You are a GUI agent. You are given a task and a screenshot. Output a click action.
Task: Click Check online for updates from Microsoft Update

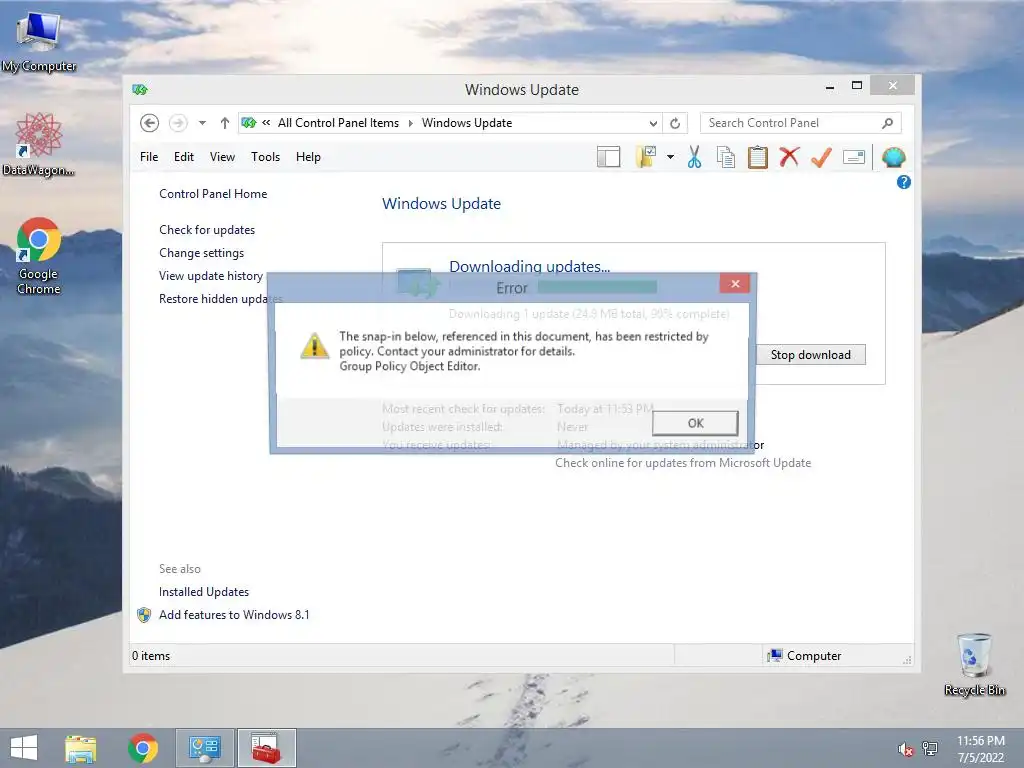click(x=683, y=462)
